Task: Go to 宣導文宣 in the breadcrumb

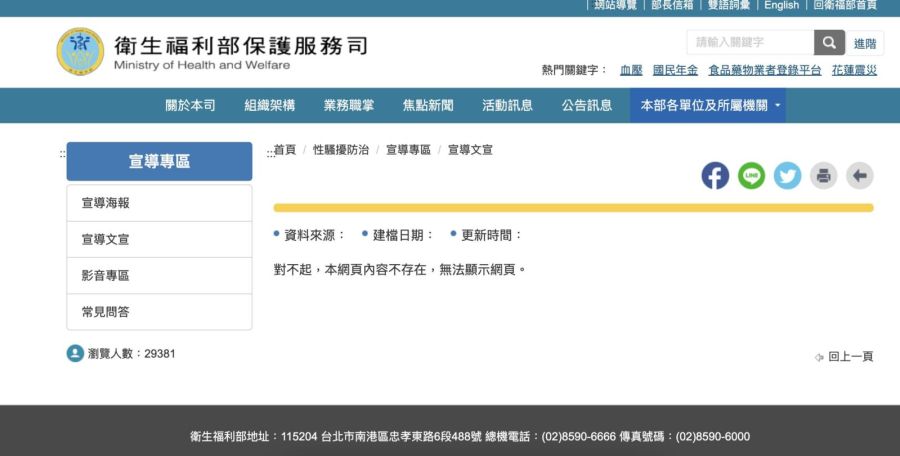Action: (470, 150)
